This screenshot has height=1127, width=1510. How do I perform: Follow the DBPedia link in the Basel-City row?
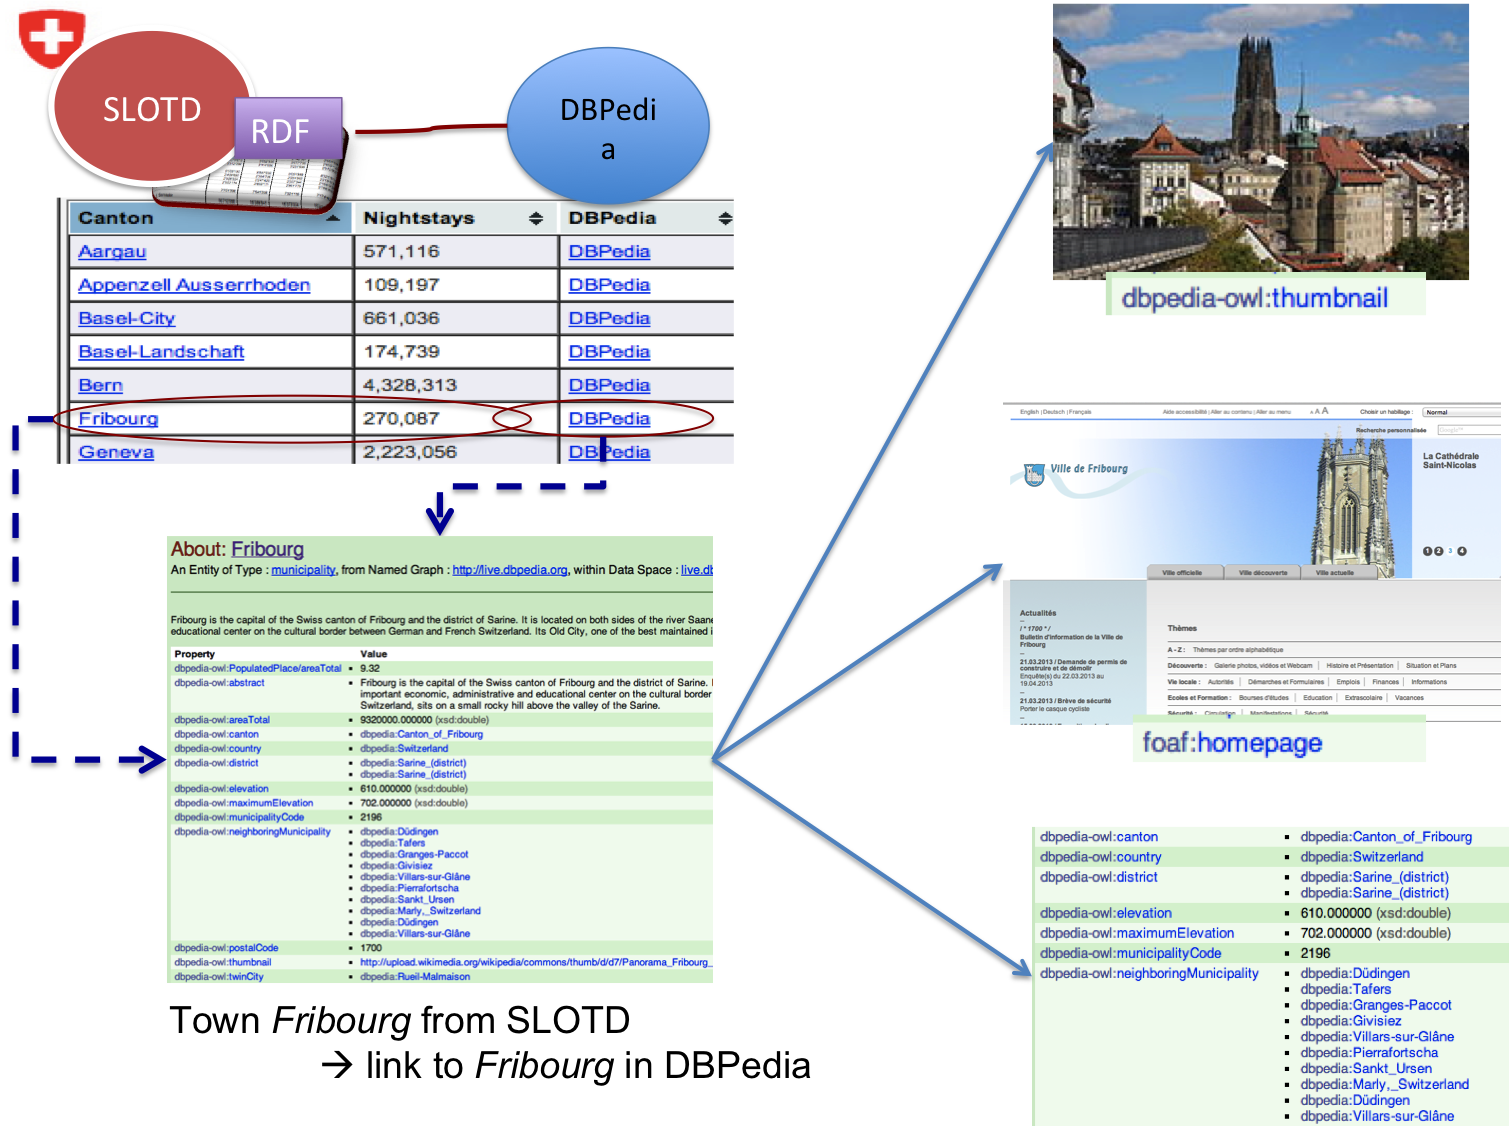[610, 319]
